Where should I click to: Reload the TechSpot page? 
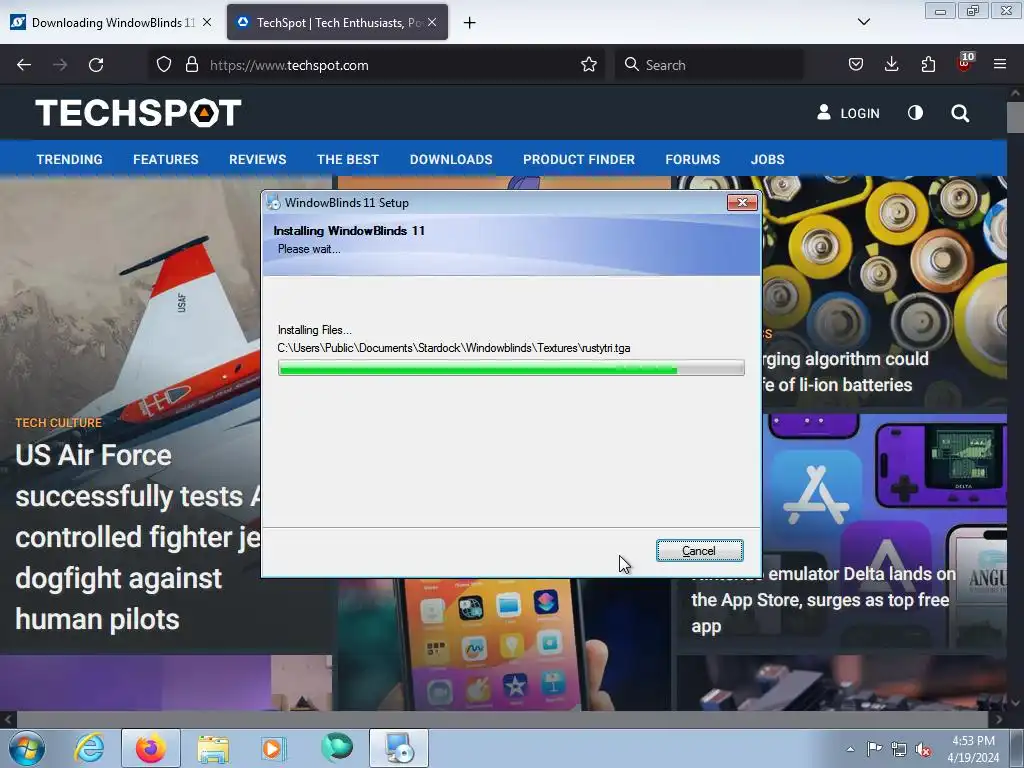(x=96, y=65)
